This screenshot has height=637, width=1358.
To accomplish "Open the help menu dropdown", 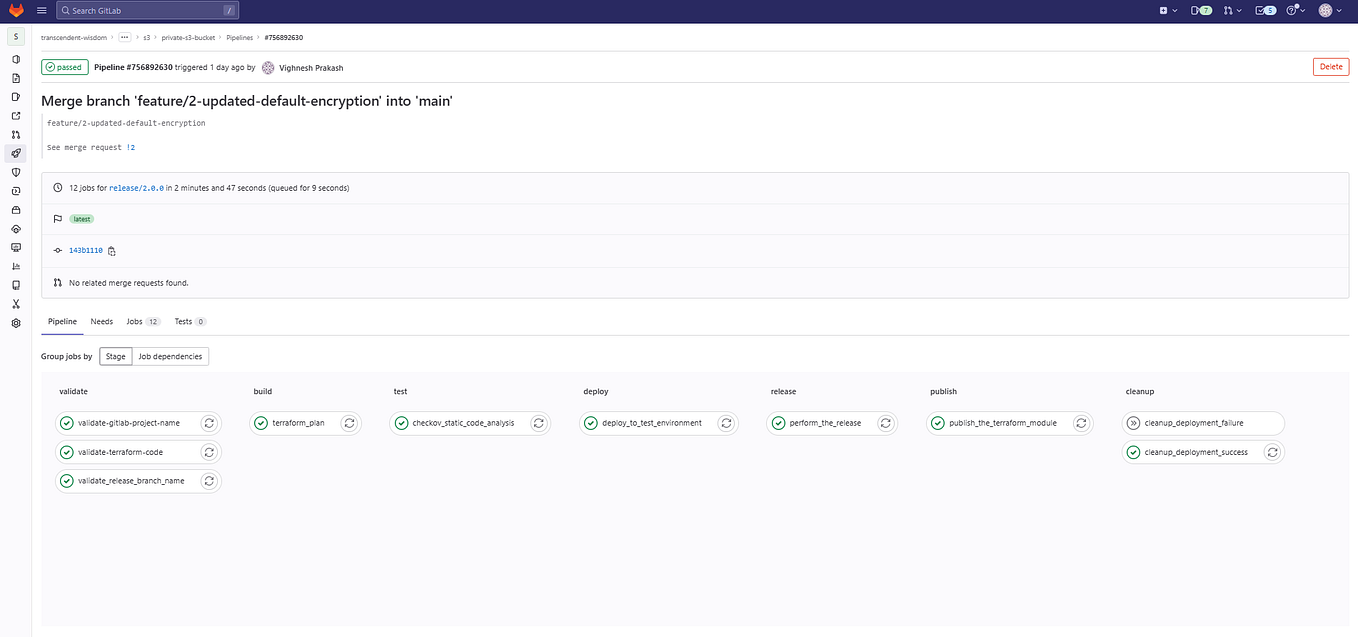I will [x=1293, y=9].
